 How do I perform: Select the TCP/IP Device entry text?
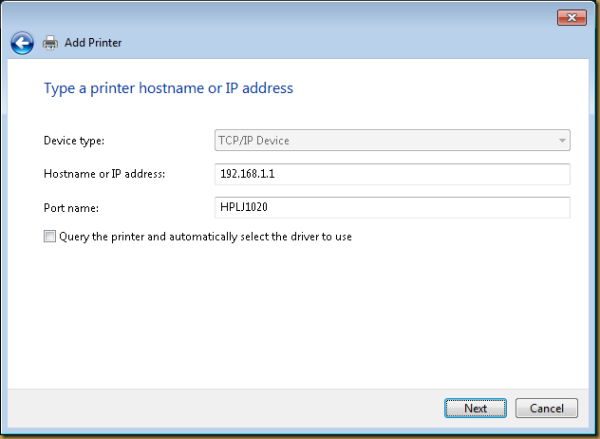(x=254, y=141)
